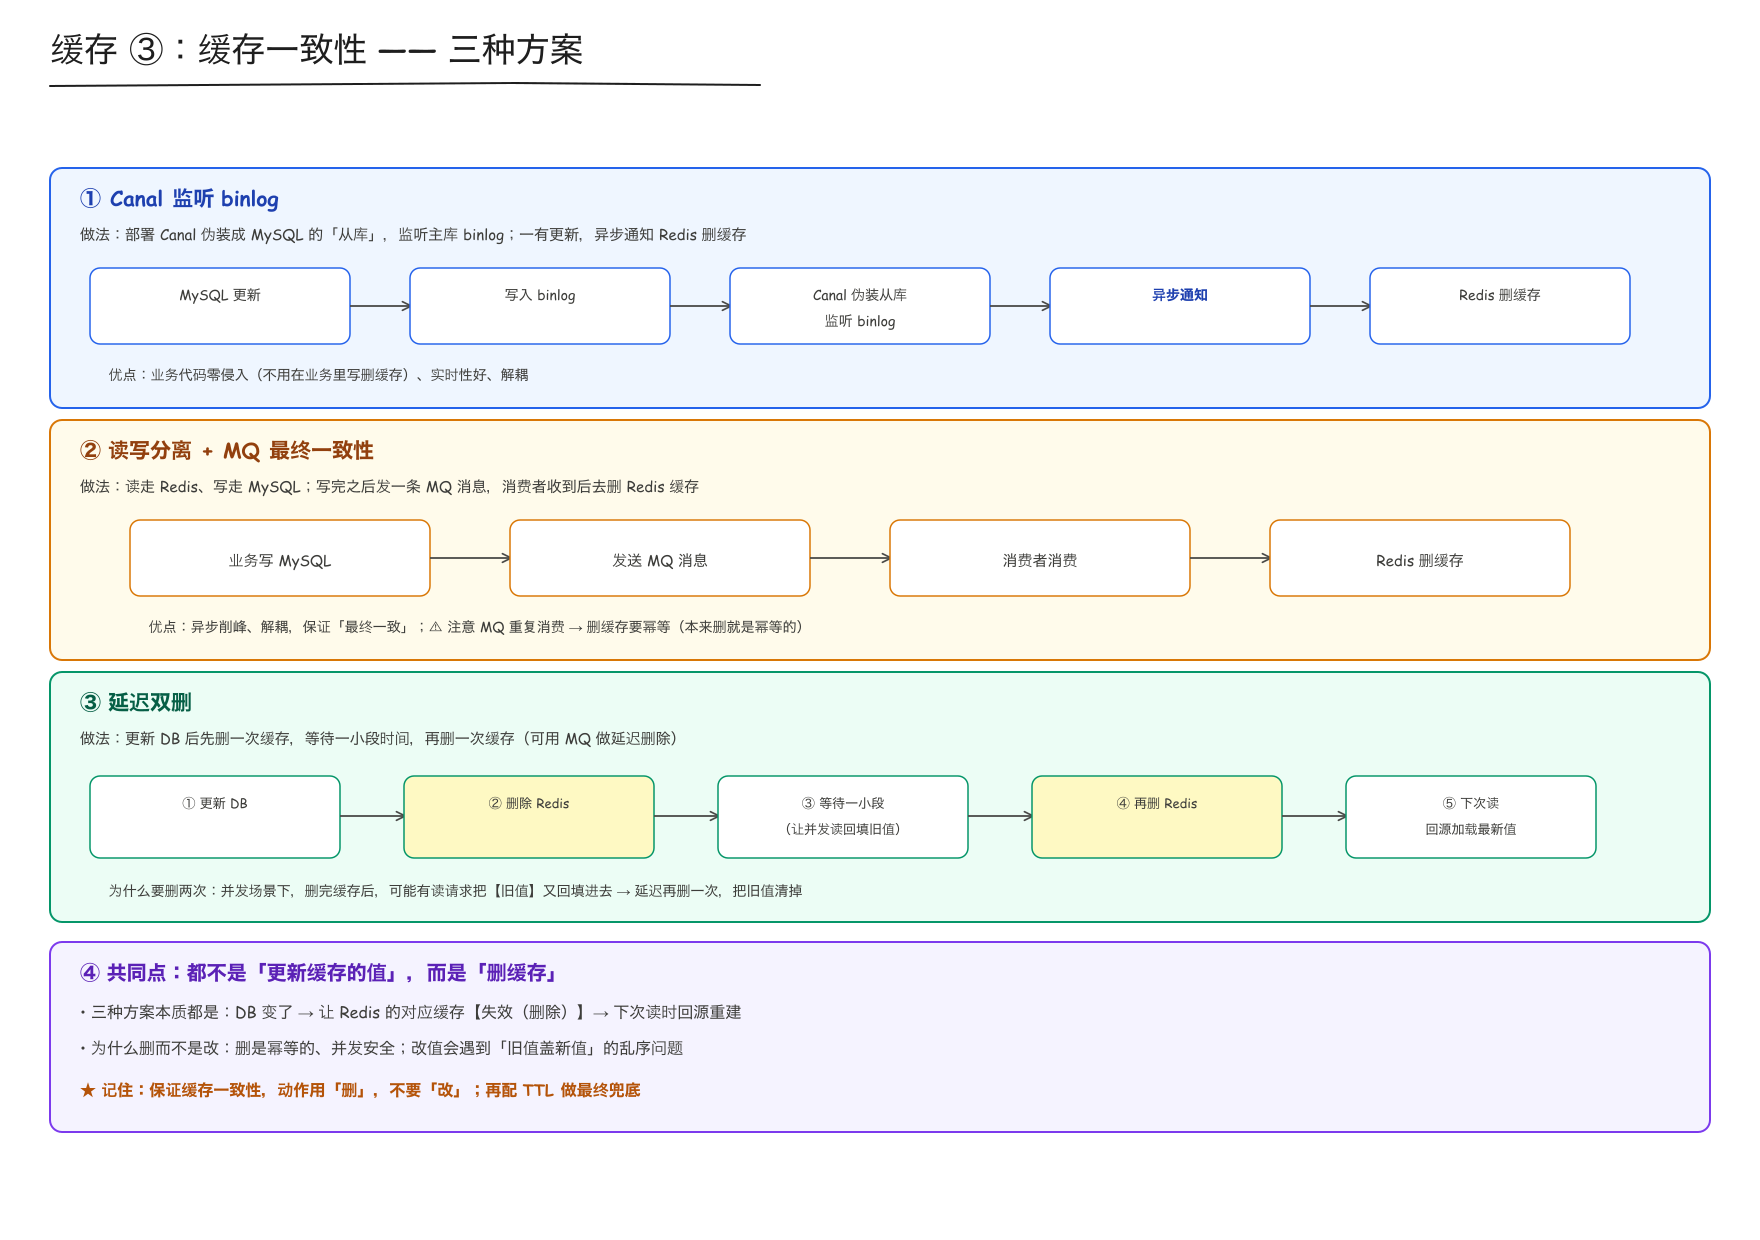This screenshot has height=1240, width=1760.
Task: Select the ① 更新 DB step box
Action: click(x=215, y=817)
